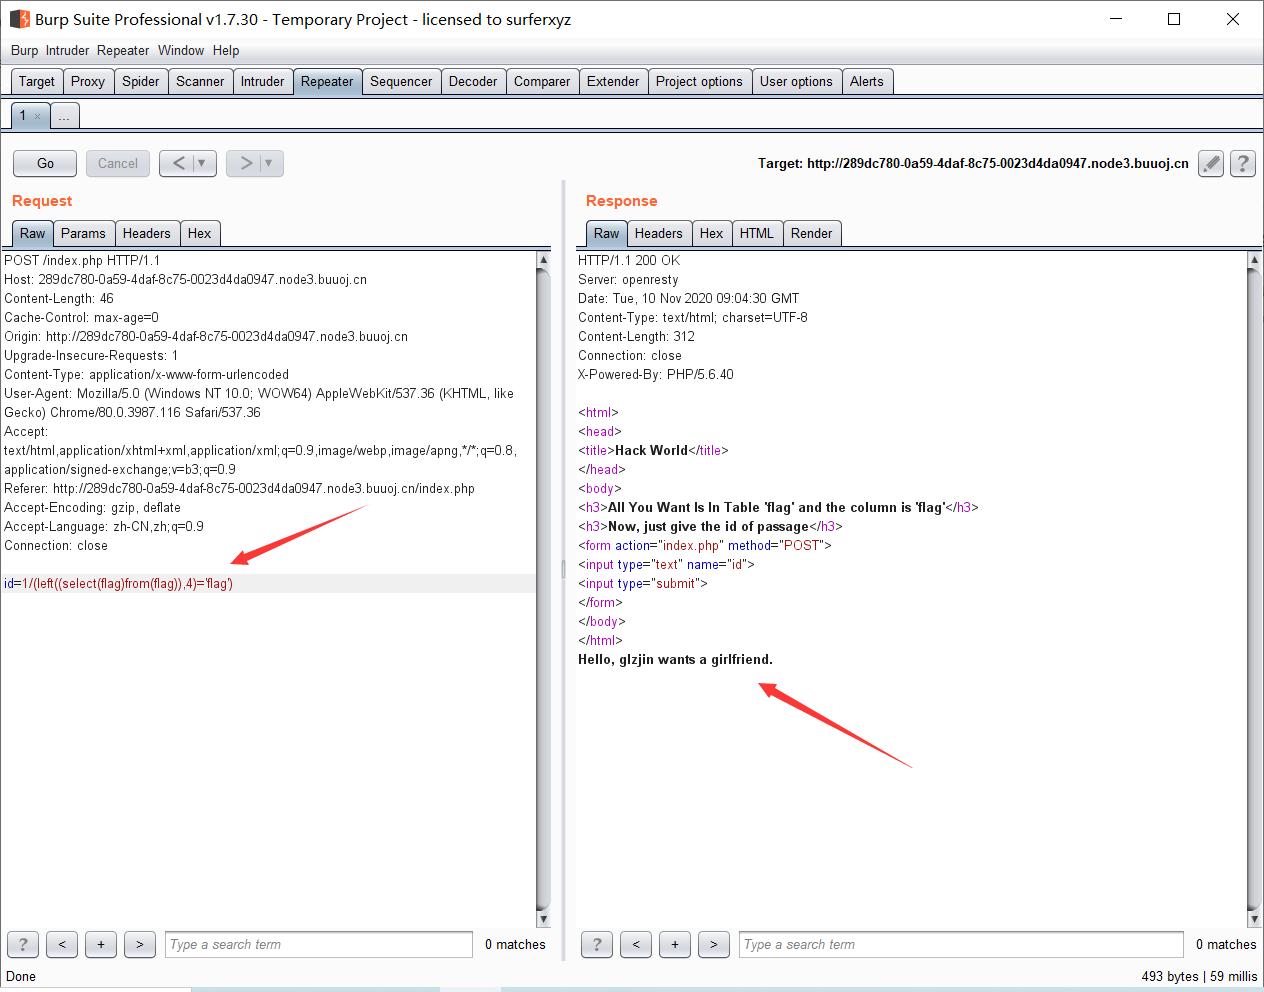Open the Burp menu
This screenshot has height=992, width=1264.
[25, 50]
